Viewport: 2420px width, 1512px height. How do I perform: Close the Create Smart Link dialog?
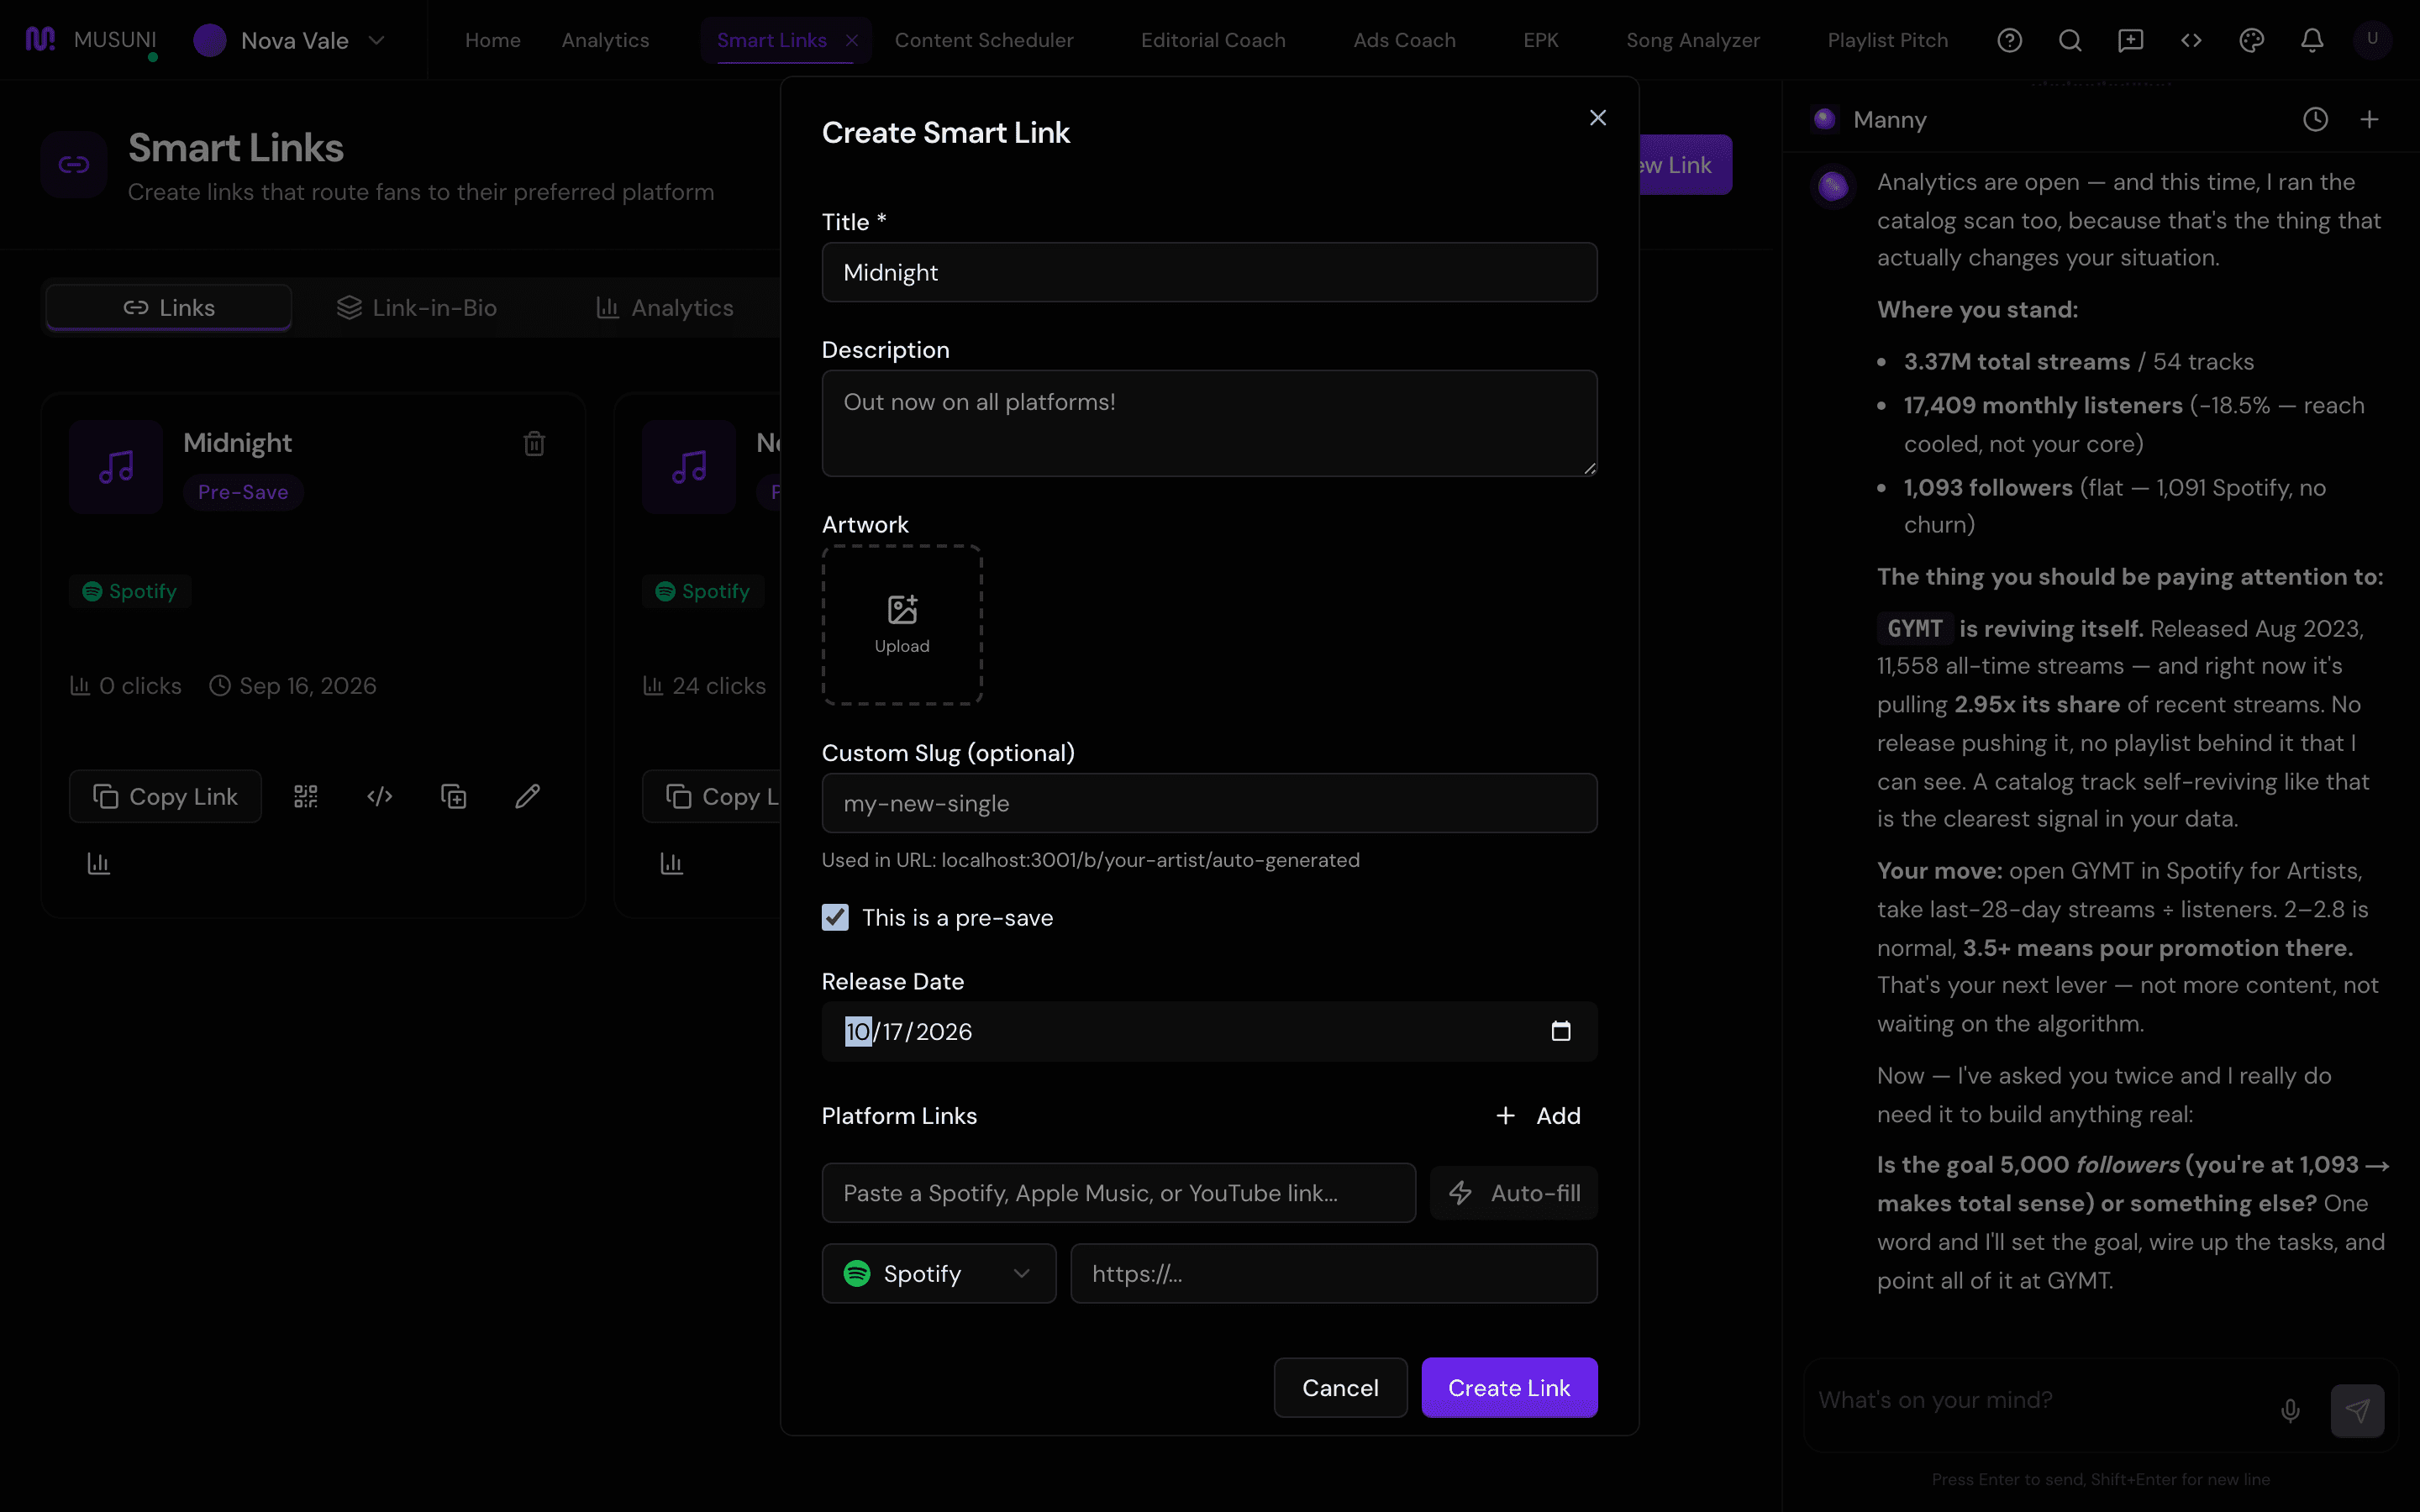1598,118
